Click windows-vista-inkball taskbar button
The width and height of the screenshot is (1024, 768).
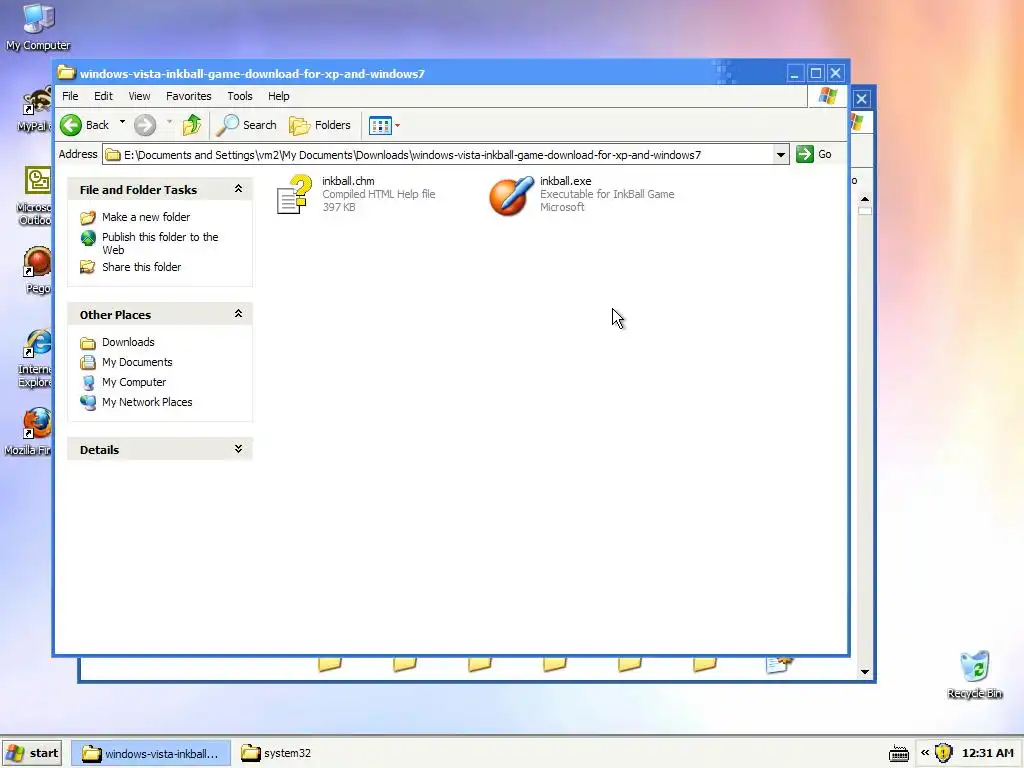click(150, 753)
